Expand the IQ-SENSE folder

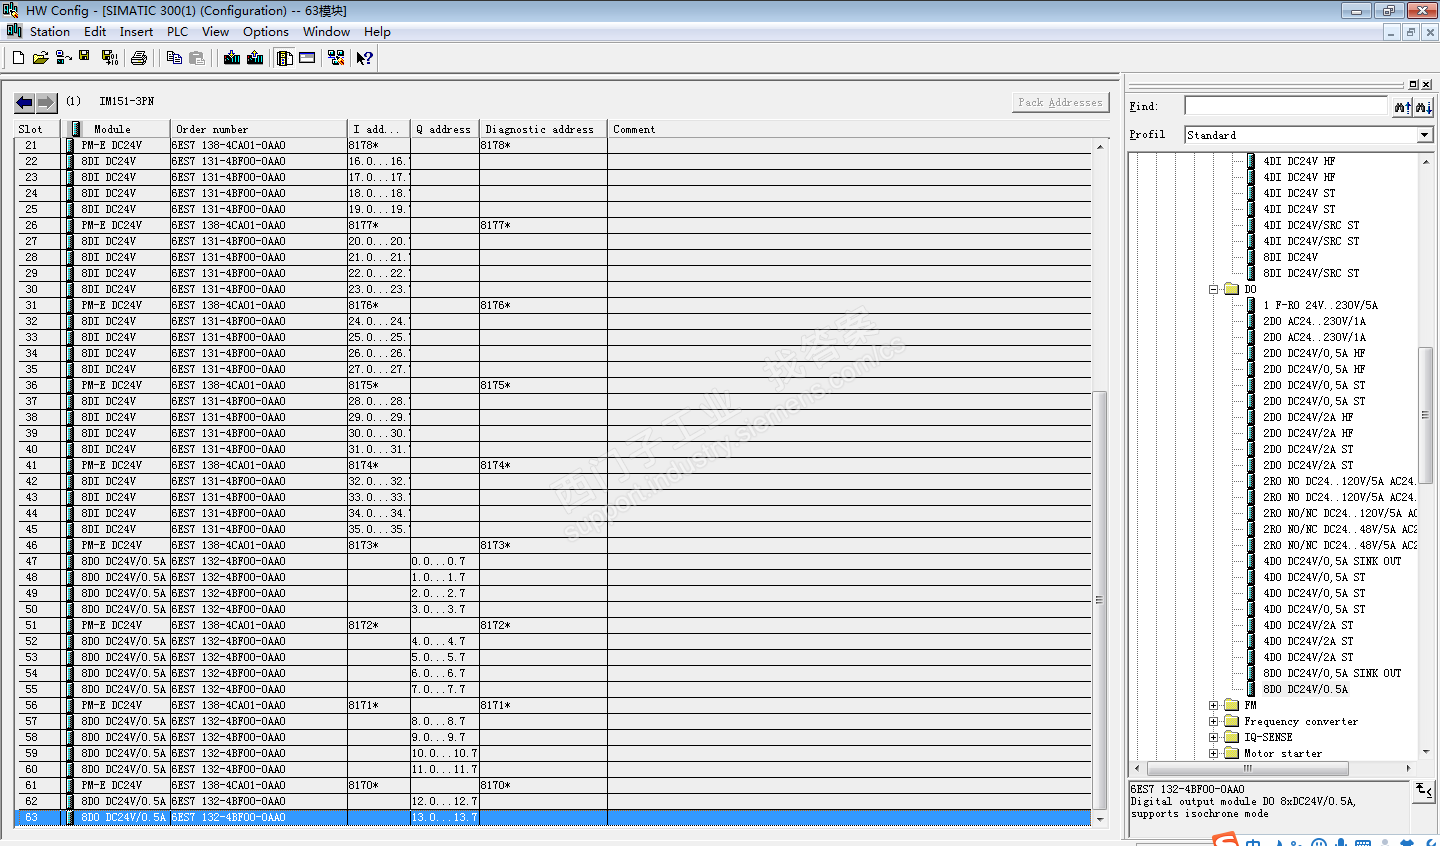[1214, 738]
